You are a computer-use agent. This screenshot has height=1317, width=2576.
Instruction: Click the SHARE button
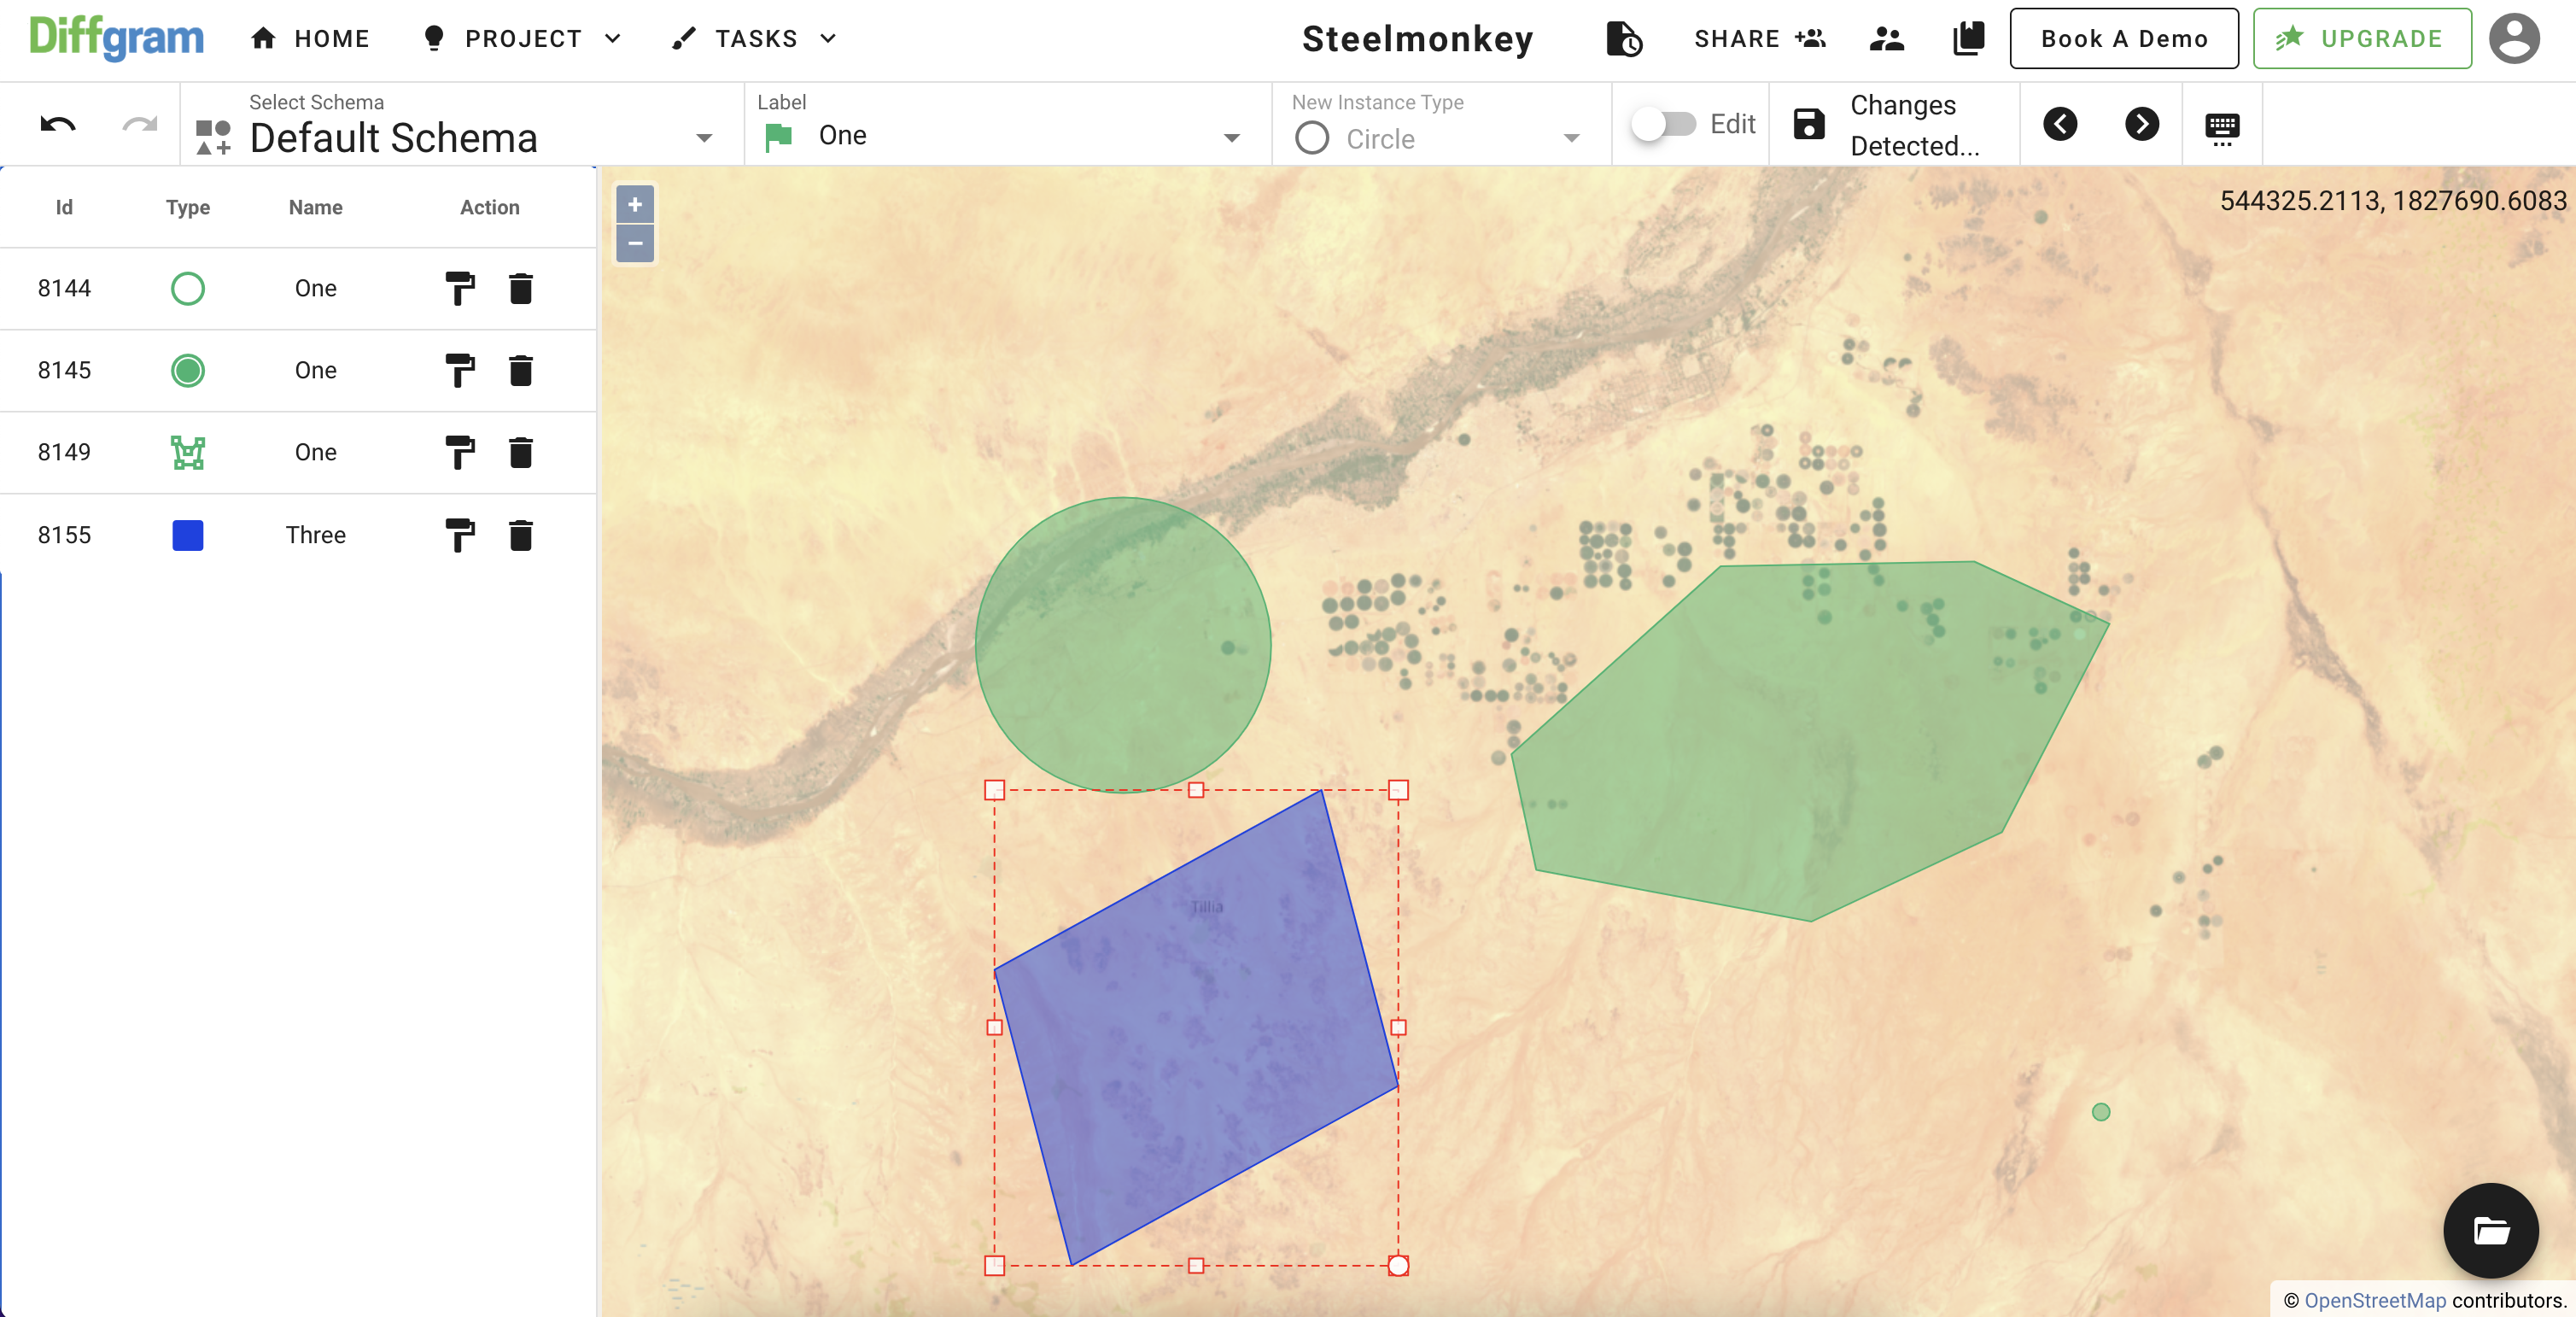point(1759,38)
